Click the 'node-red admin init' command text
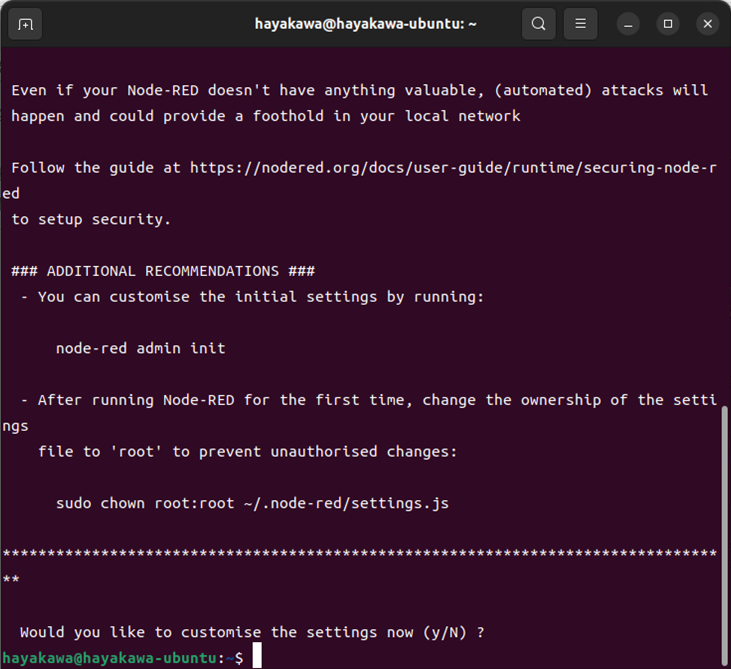Image resolution: width=731 pixels, height=669 pixels. pyautogui.click(x=140, y=348)
